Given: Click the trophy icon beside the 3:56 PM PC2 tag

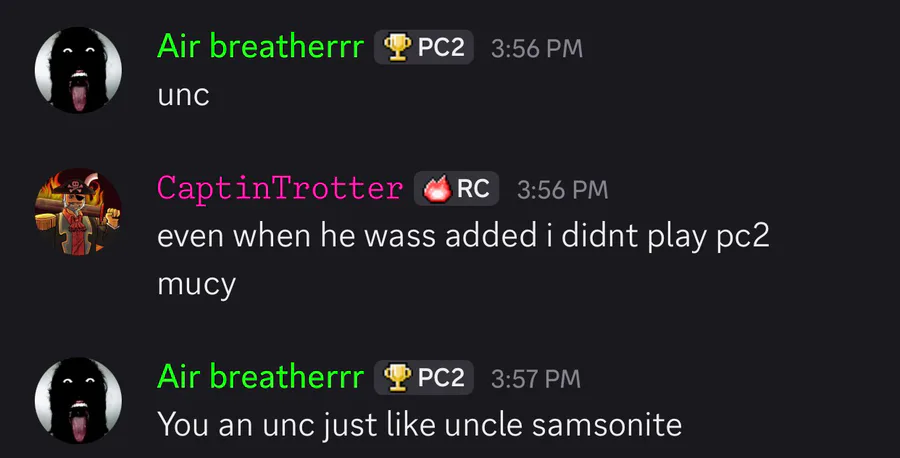Looking at the screenshot, I should point(398,47).
